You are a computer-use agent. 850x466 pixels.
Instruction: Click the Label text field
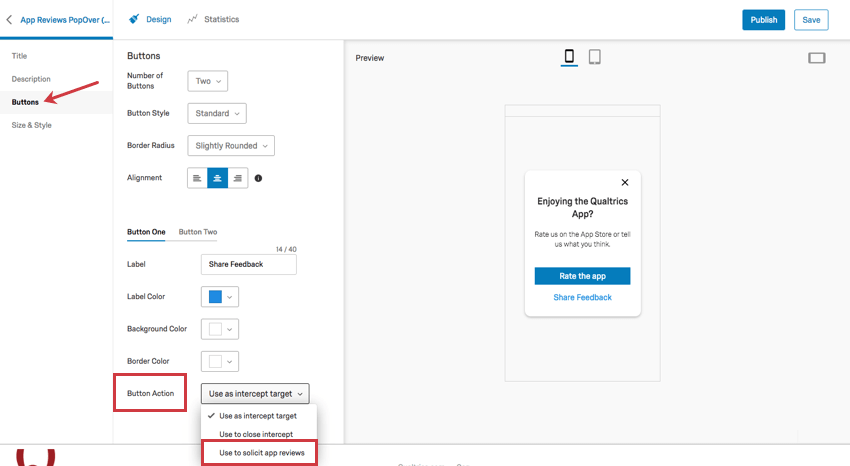point(248,264)
